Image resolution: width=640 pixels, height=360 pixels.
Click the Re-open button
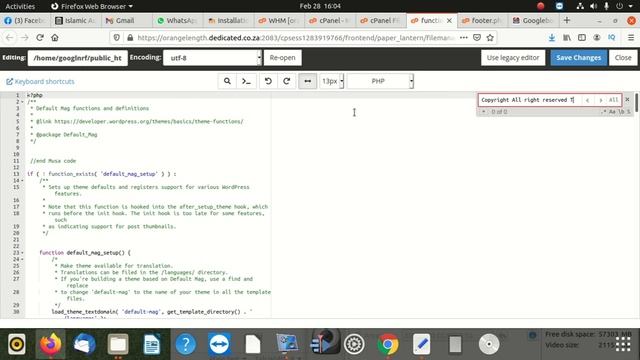click(282, 58)
